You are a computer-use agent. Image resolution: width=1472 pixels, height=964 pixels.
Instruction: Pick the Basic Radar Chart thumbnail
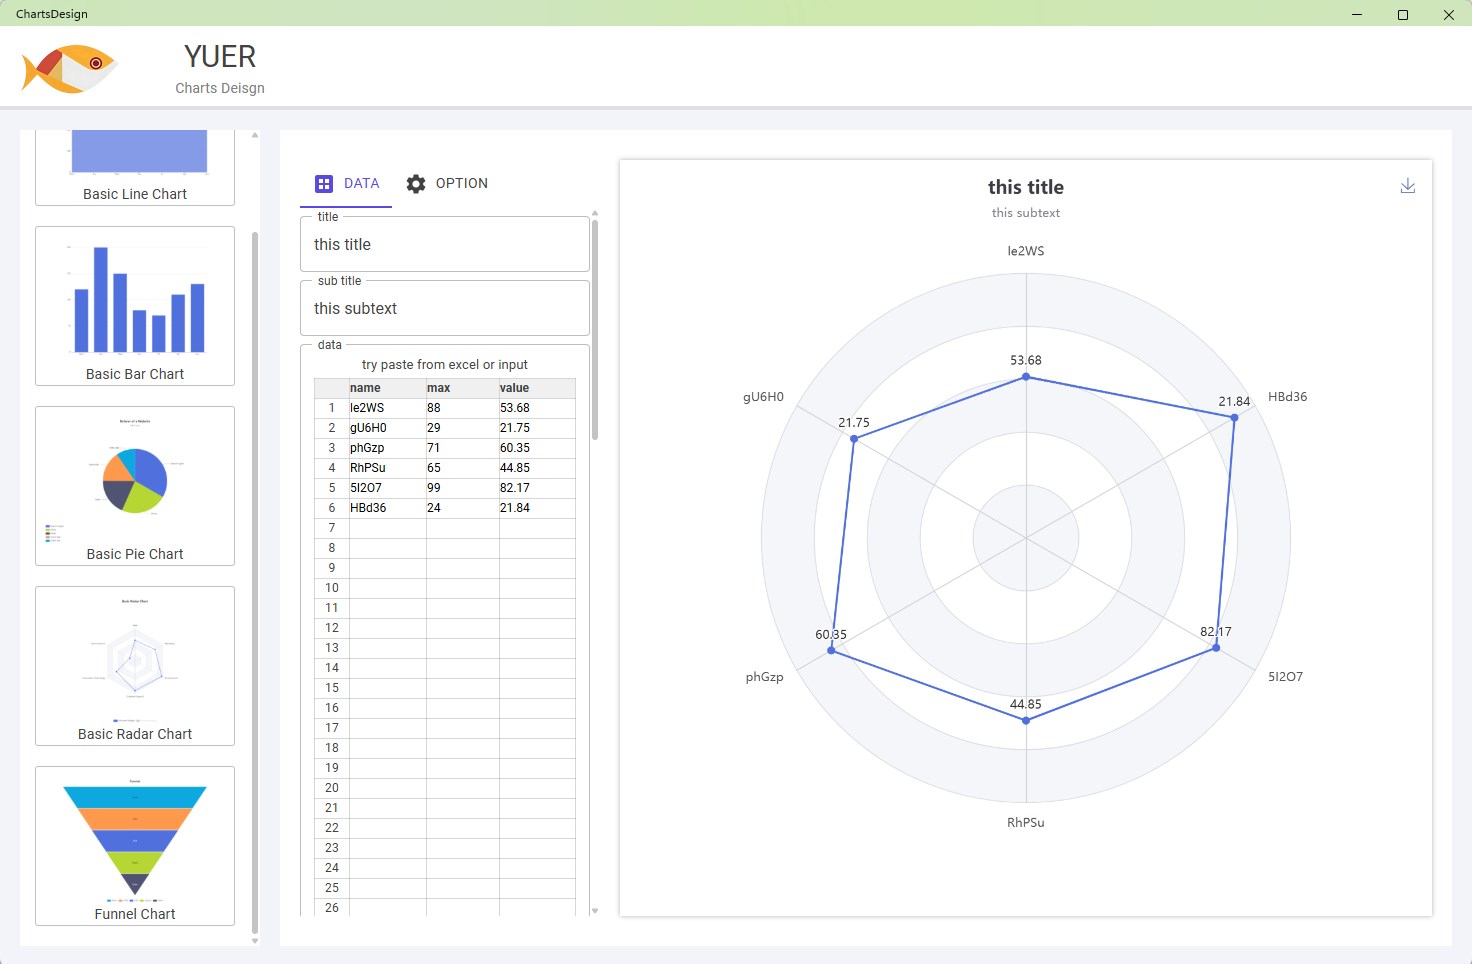coord(135,666)
